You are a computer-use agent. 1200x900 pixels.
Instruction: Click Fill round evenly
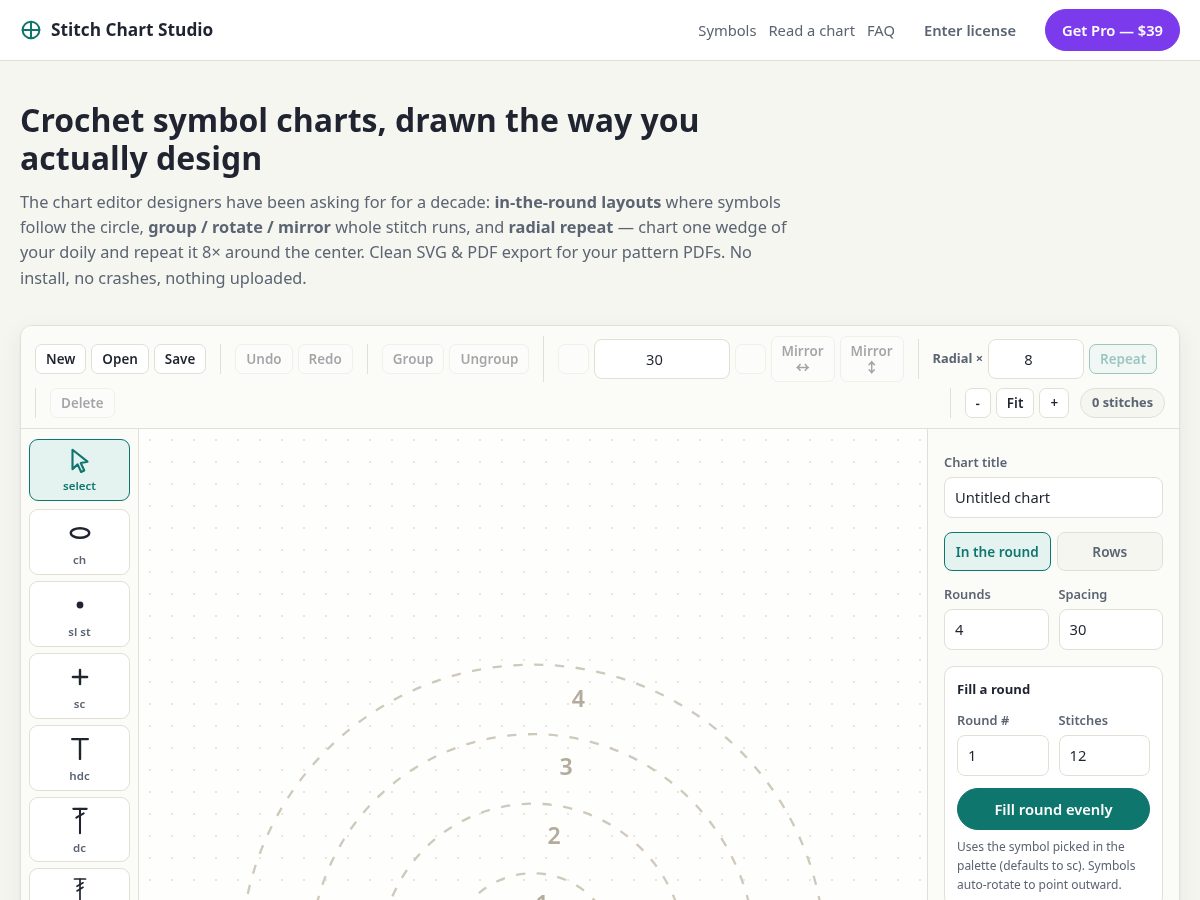coord(1053,809)
